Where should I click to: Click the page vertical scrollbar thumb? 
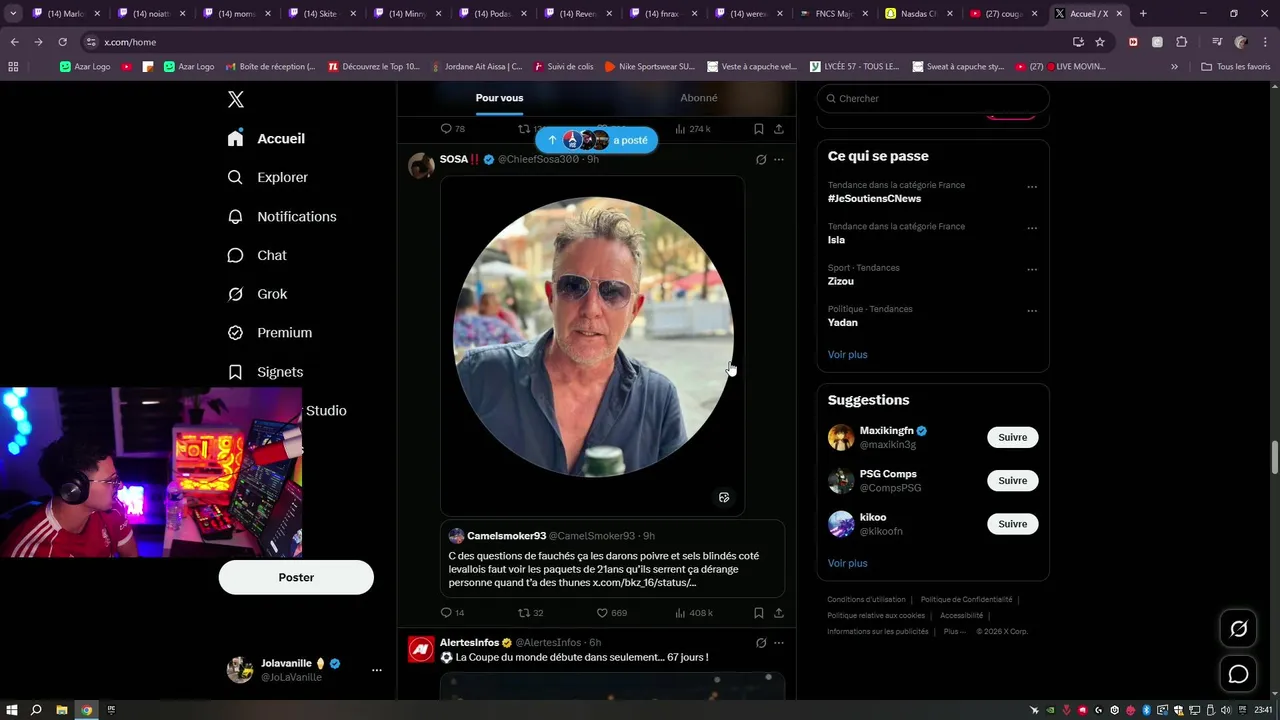tap(1274, 457)
